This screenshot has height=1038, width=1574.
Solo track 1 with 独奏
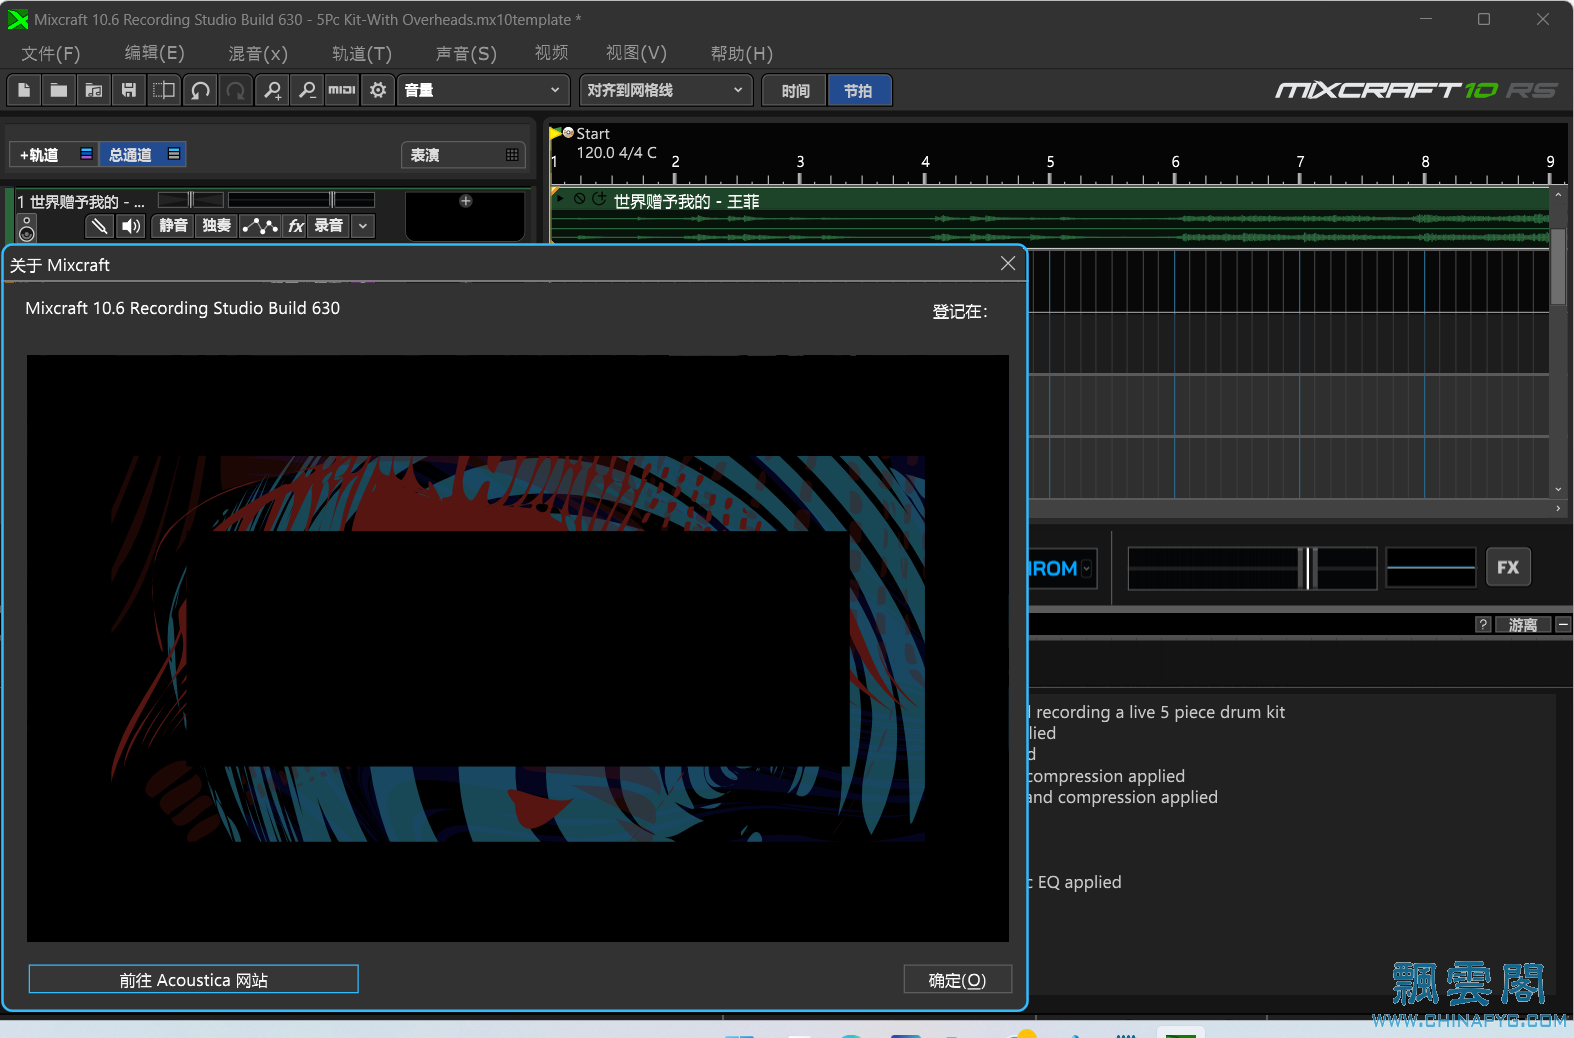click(x=216, y=226)
